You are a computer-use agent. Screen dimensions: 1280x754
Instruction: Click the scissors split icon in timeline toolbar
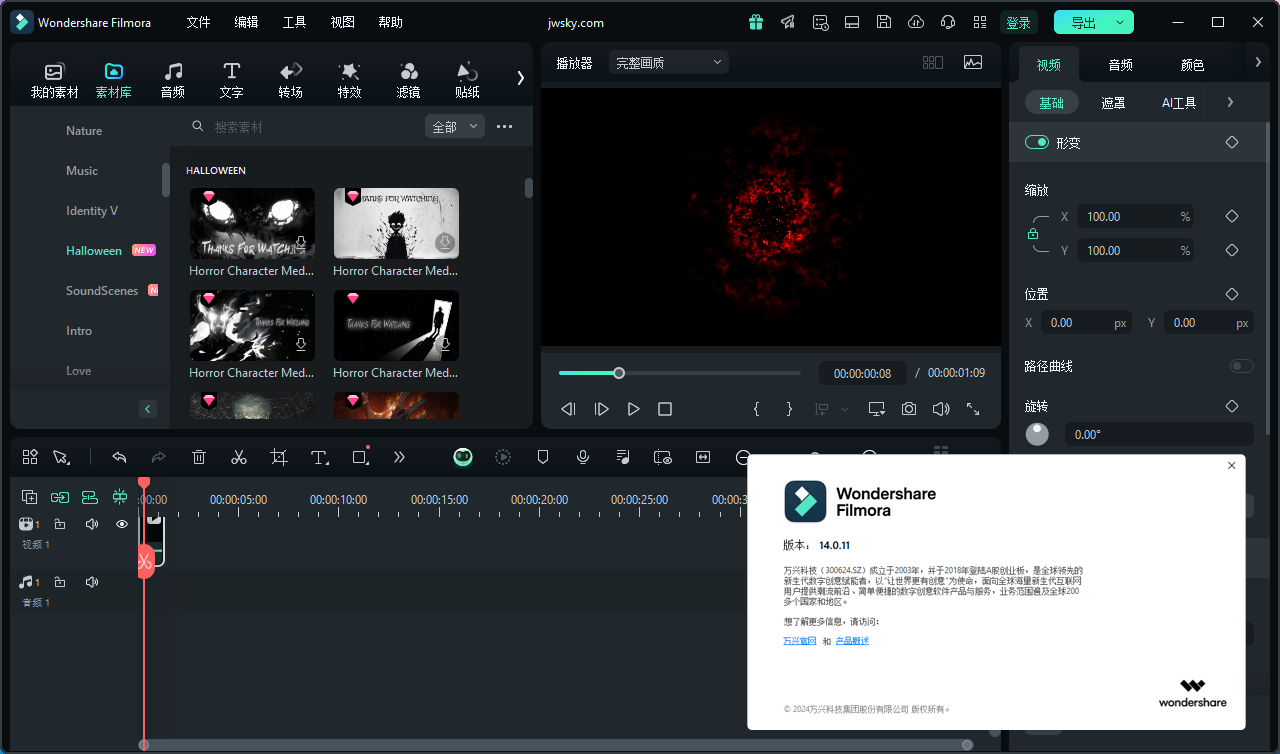(239, 457)
